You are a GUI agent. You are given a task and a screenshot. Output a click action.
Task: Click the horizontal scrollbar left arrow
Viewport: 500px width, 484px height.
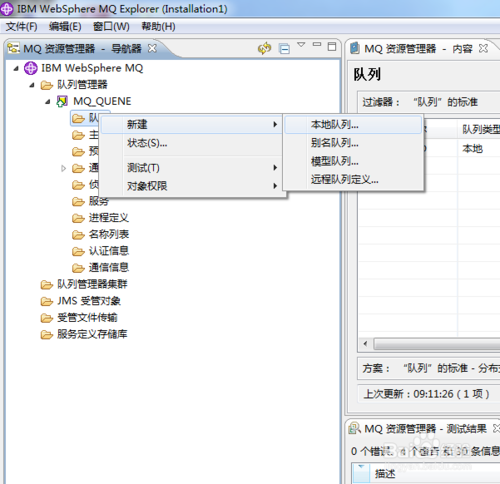tap(366, 344)
